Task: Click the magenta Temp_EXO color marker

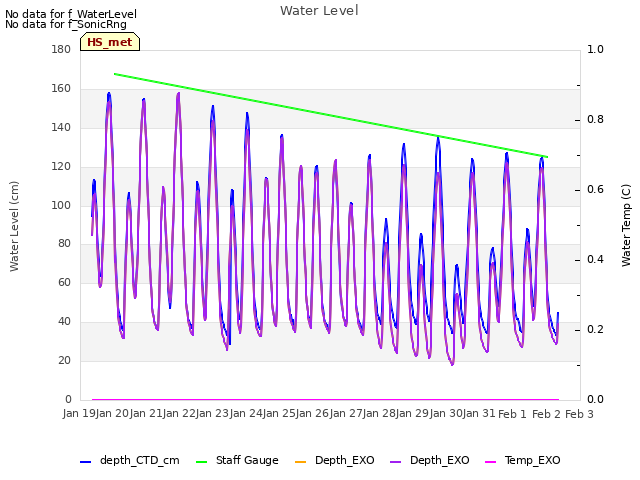Action: pos(490,462)
